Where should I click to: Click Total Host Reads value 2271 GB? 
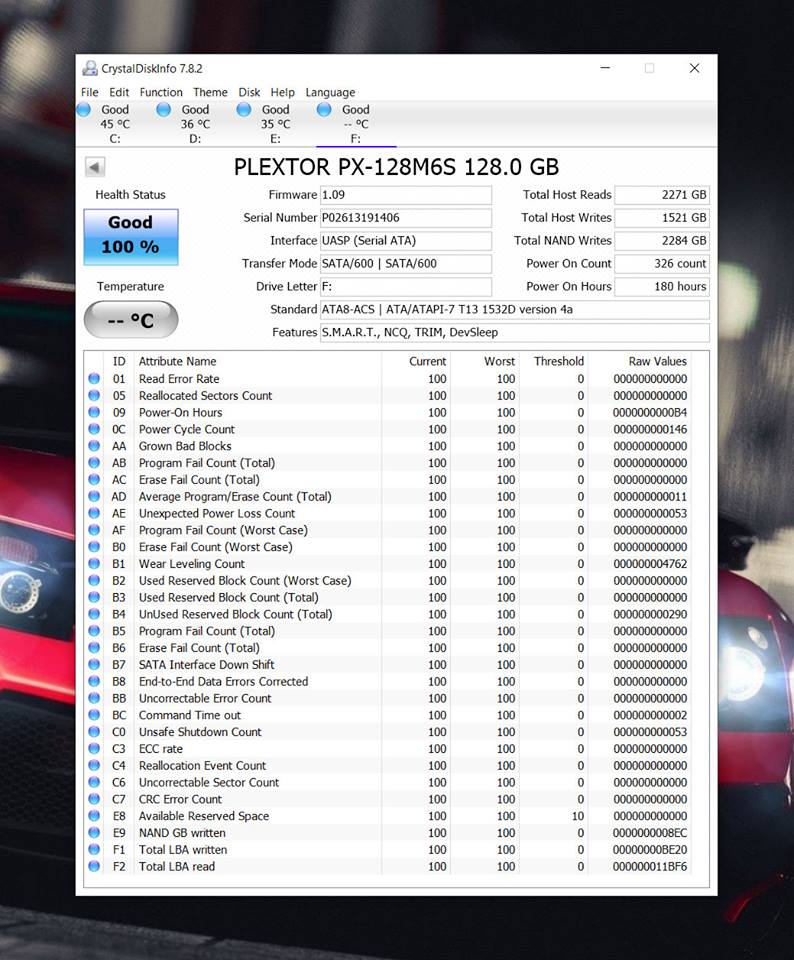coord(662,195)
